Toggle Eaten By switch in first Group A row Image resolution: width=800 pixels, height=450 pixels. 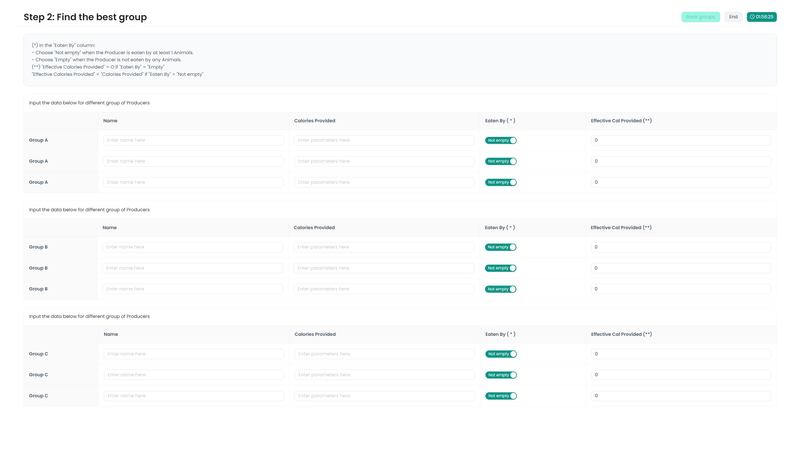tap(501, 140)
